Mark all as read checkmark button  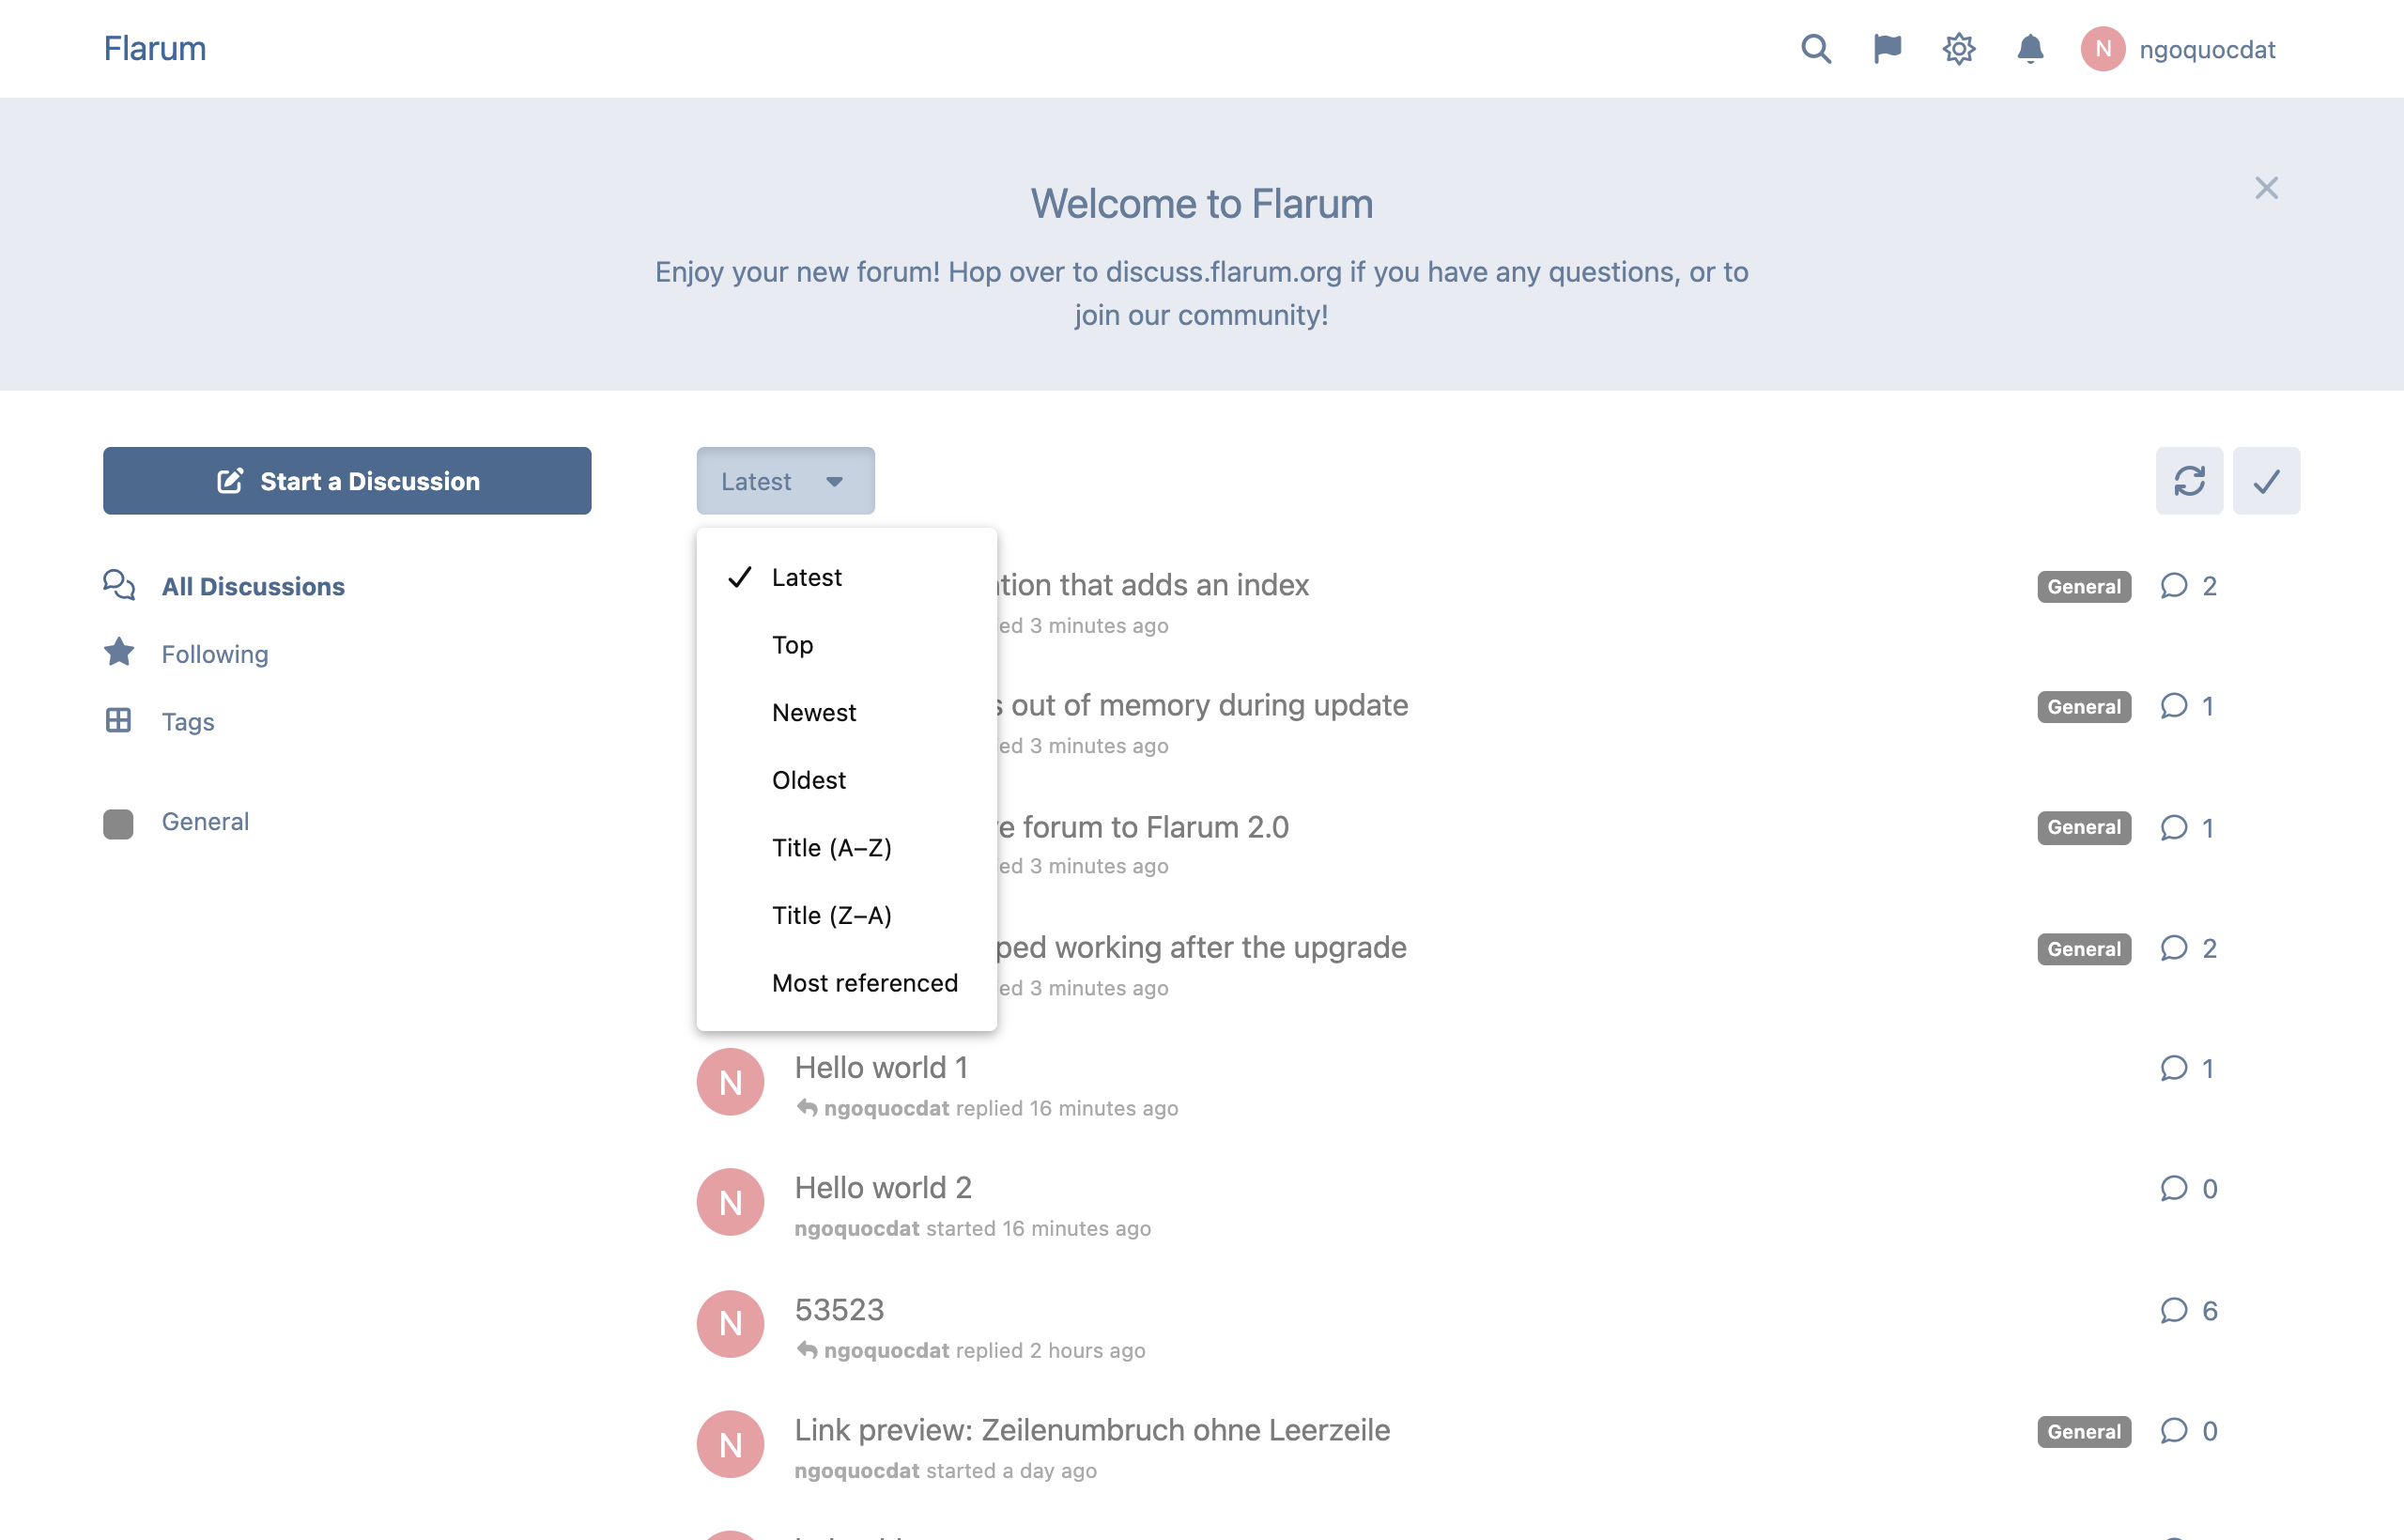tap(2266, 481)
